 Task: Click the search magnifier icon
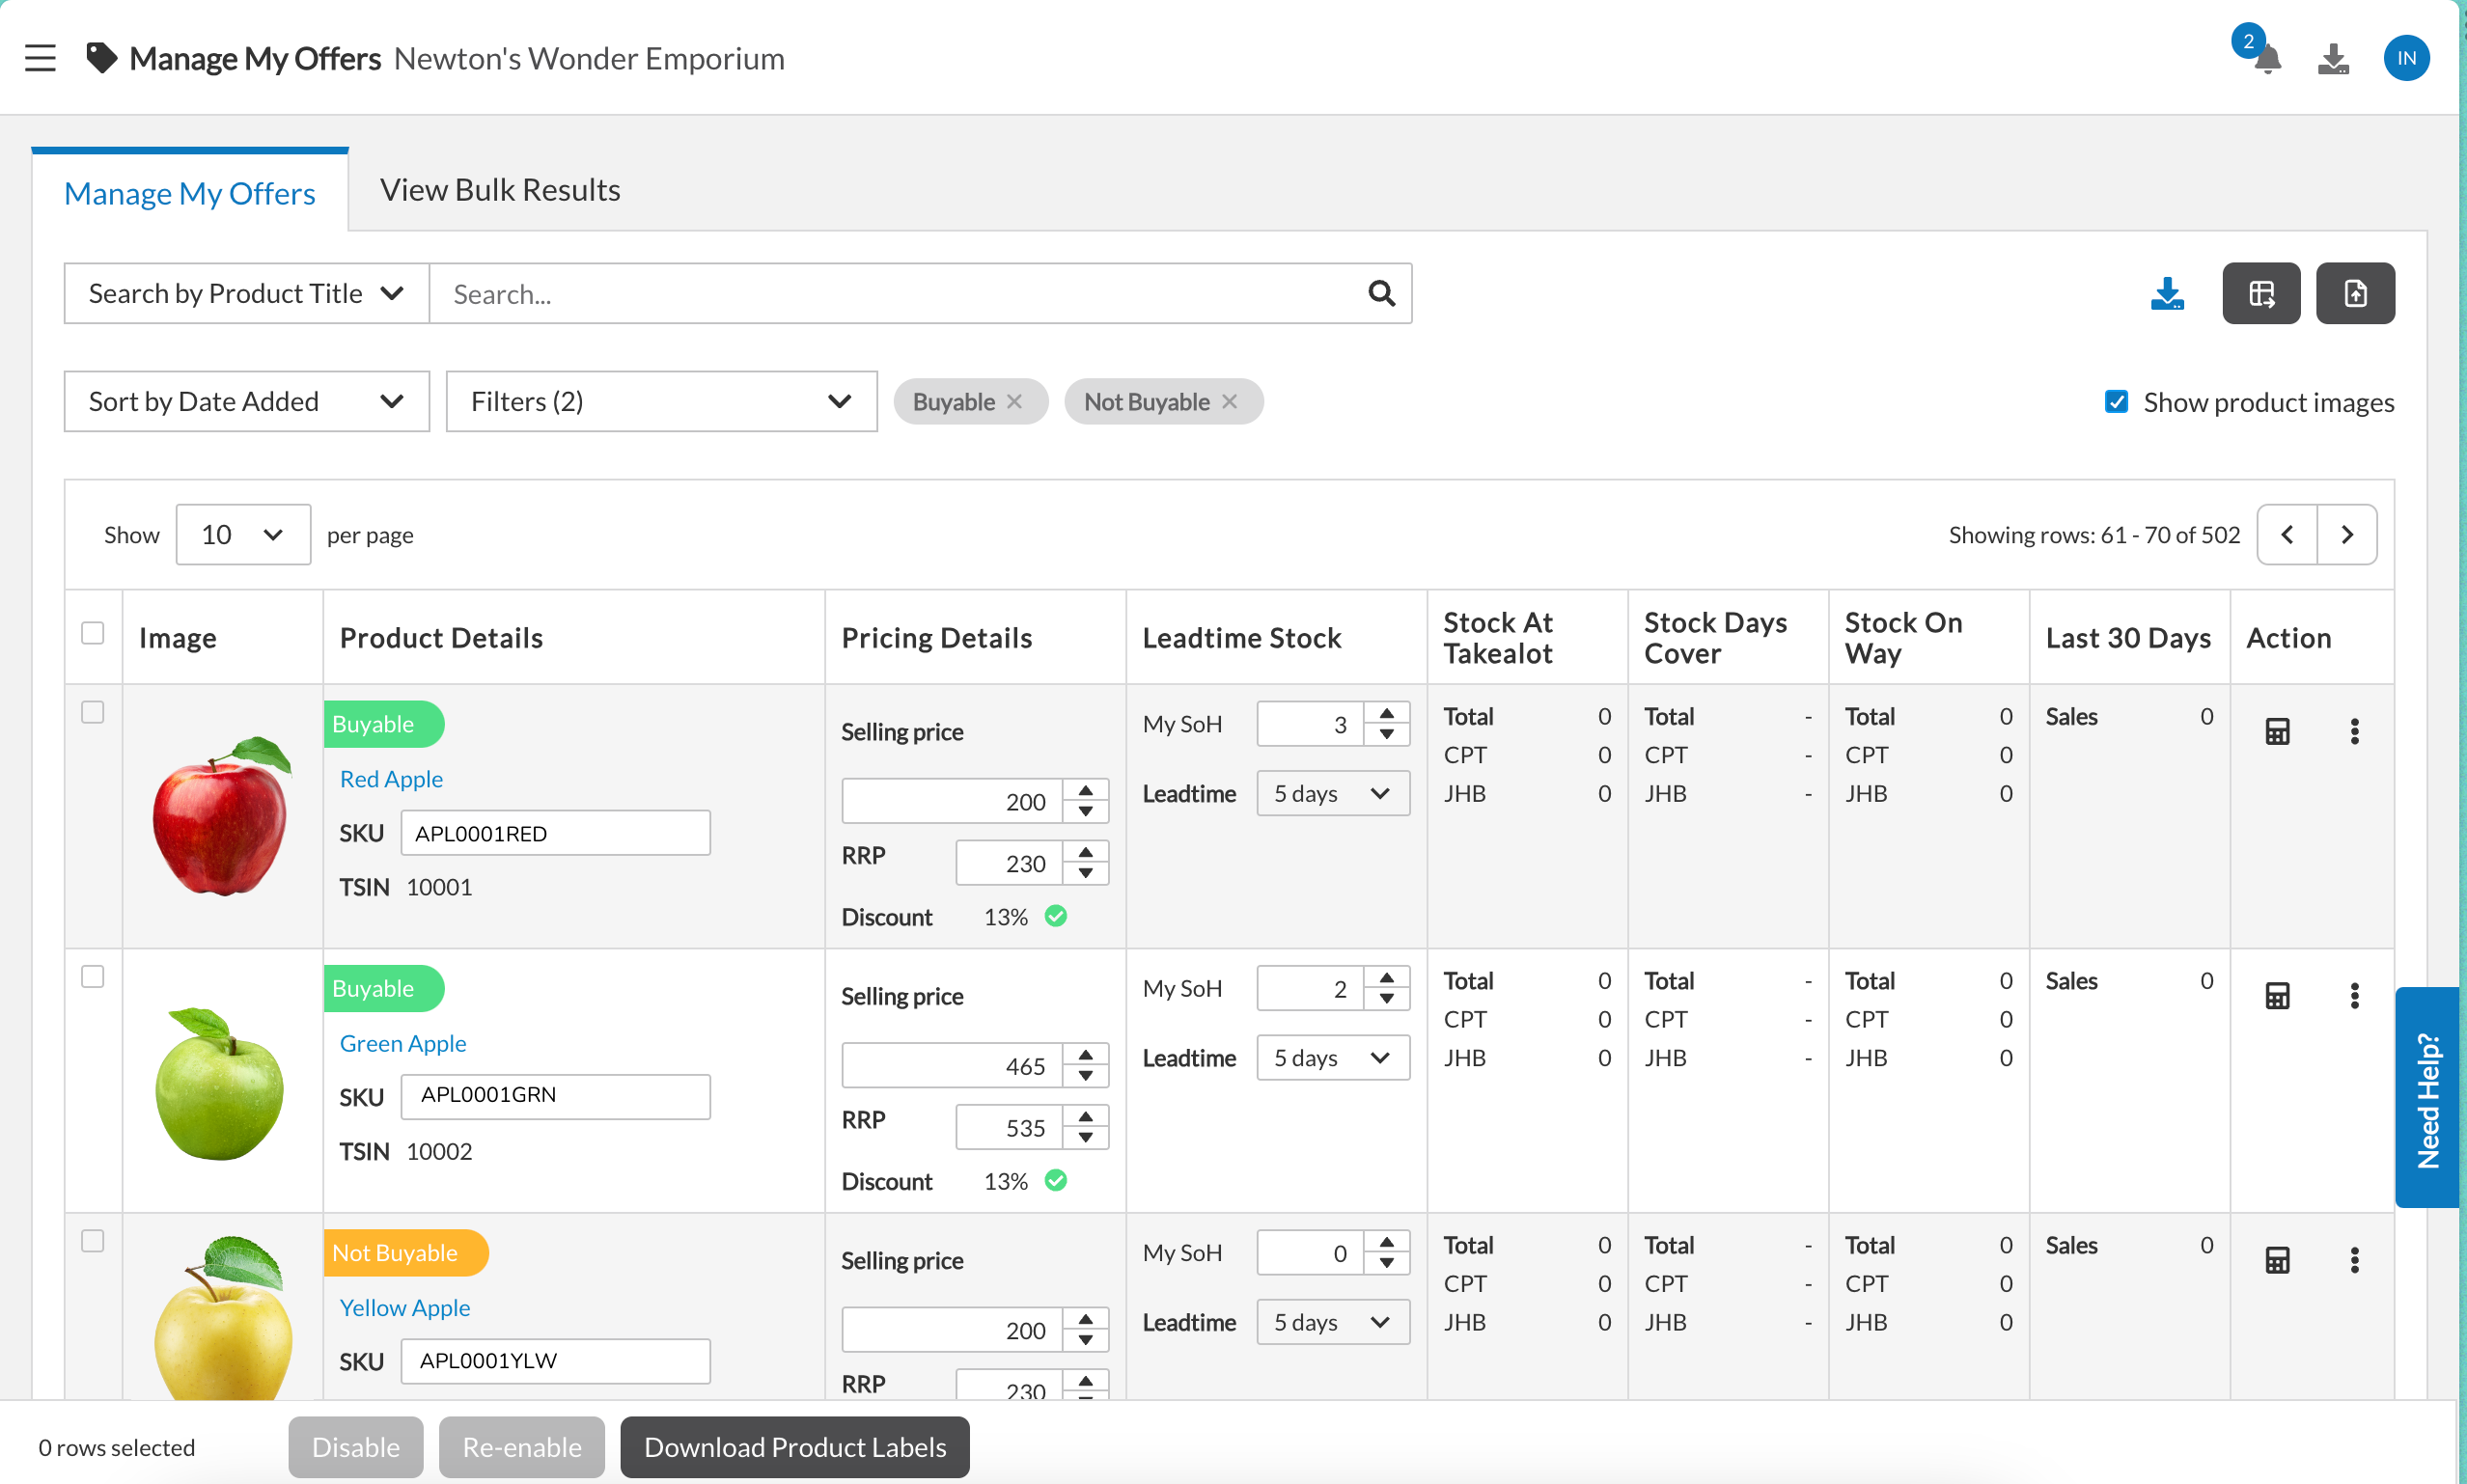(1381, 294)
